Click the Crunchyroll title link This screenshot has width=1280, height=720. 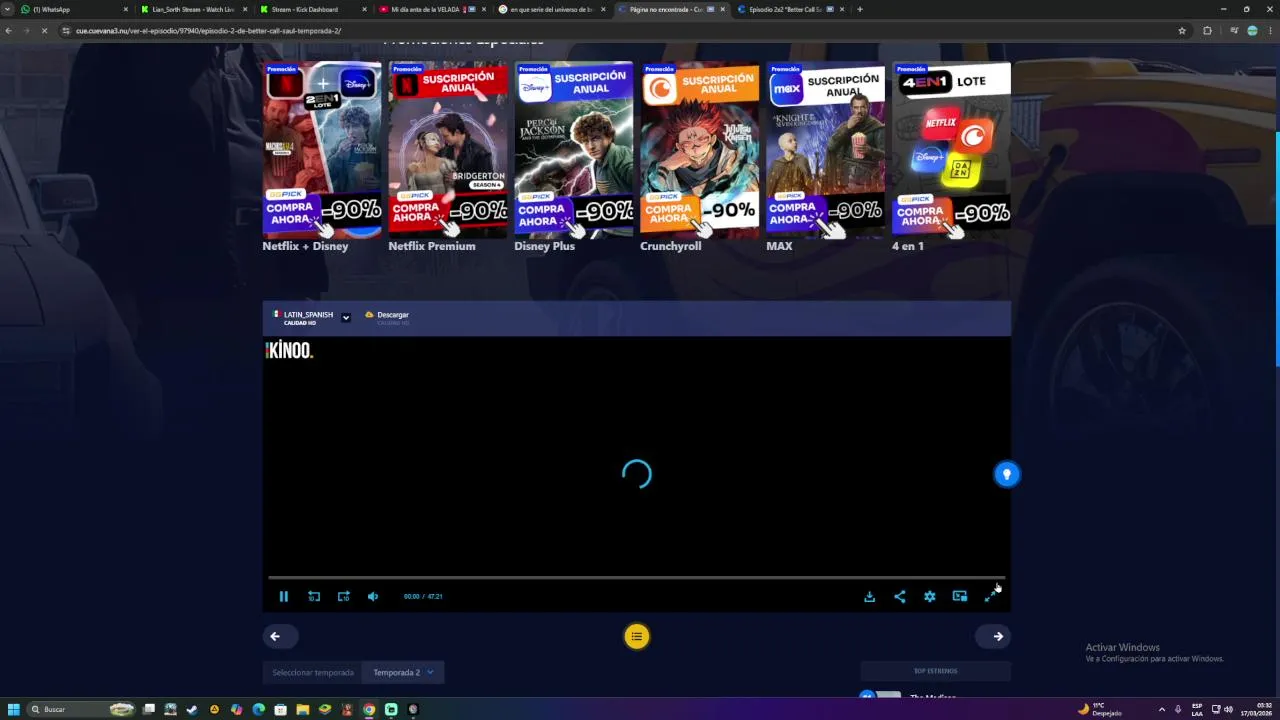pyautogui.click(x=670, y=246)
